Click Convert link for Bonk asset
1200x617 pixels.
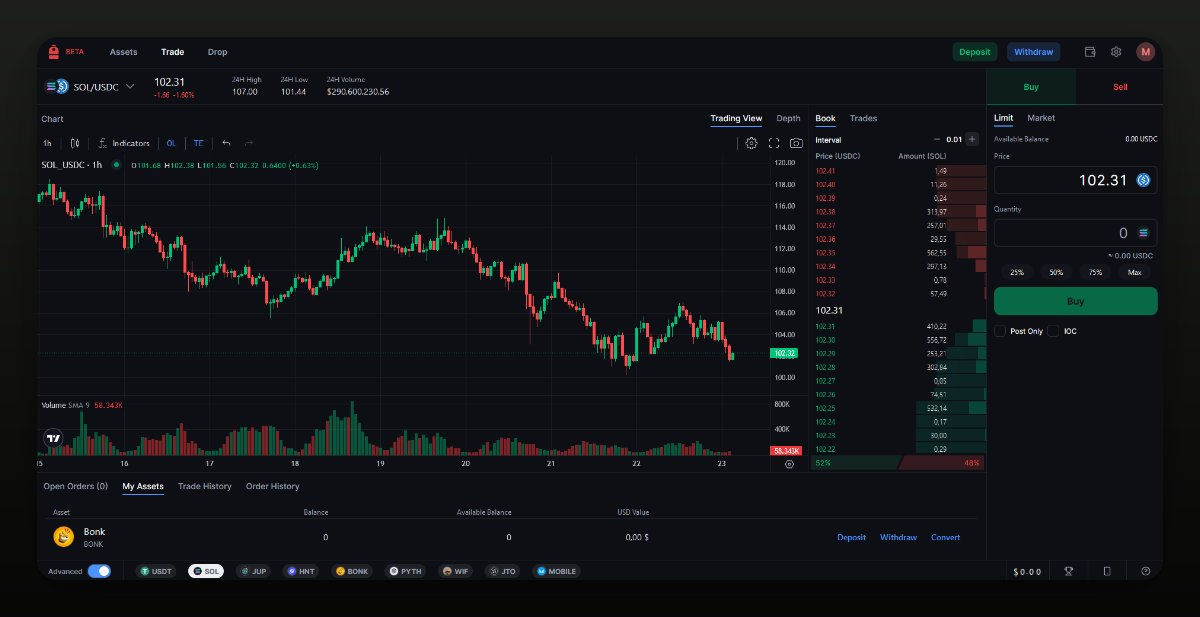coord(945,537)
